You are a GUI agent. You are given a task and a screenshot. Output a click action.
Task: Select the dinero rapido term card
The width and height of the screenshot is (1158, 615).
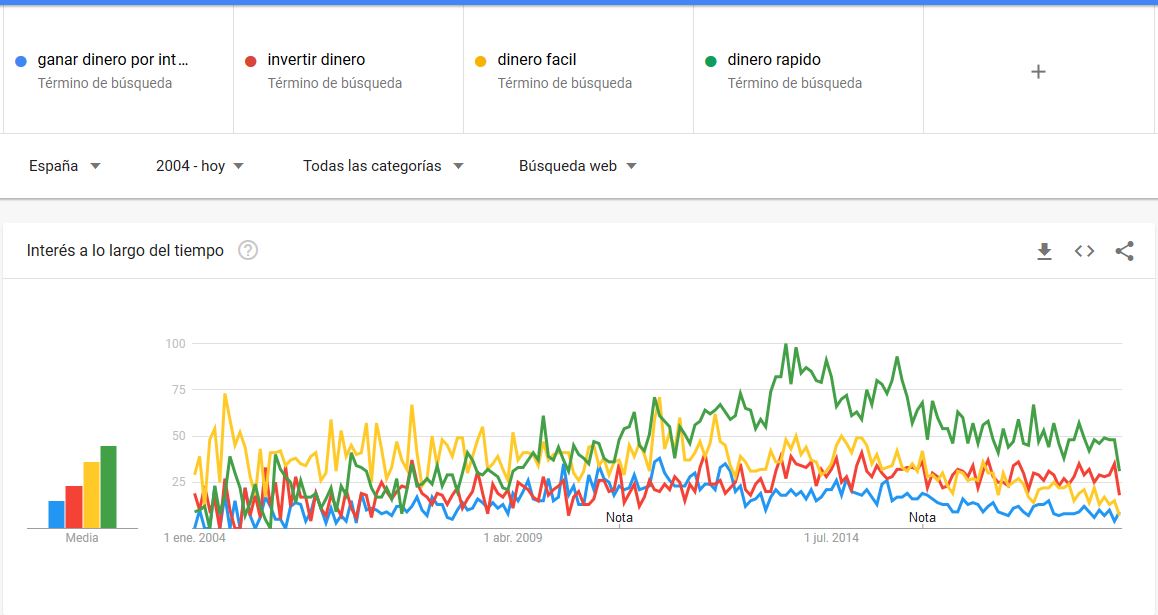click(808, 69)
